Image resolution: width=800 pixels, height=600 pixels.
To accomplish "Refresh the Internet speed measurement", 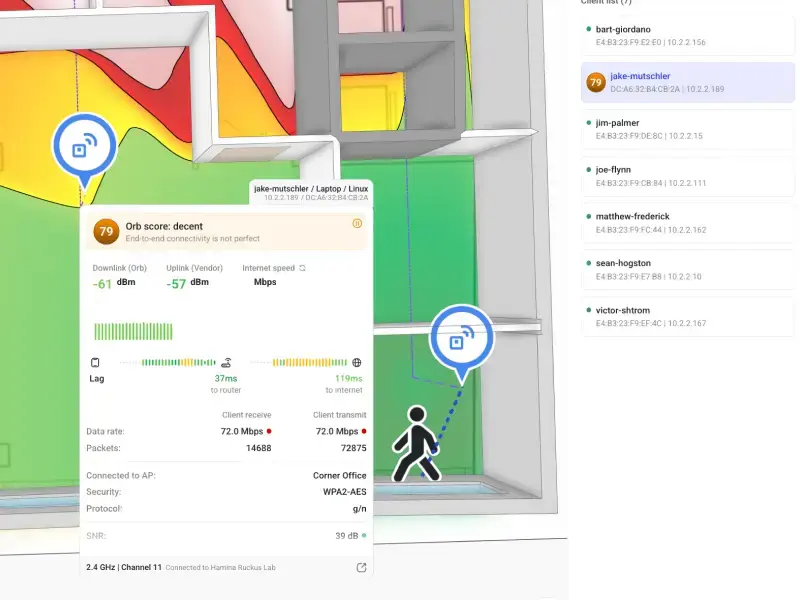I will pos(302,268).
